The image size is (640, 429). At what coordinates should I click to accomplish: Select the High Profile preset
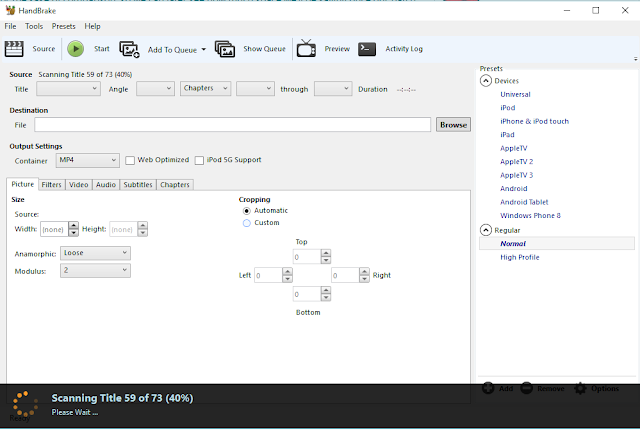click(x=520, y=257)
